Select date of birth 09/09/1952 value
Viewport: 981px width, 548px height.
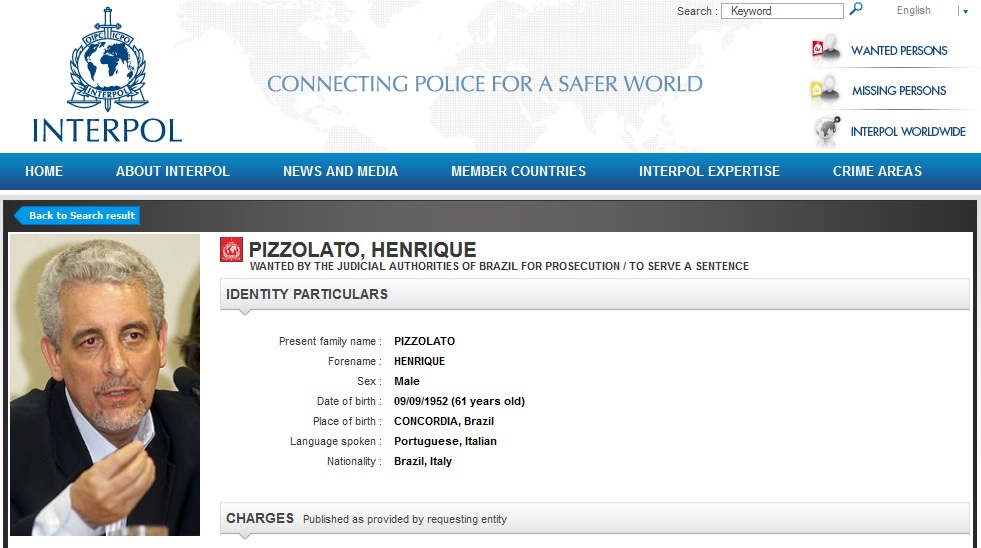pos(459,402)
